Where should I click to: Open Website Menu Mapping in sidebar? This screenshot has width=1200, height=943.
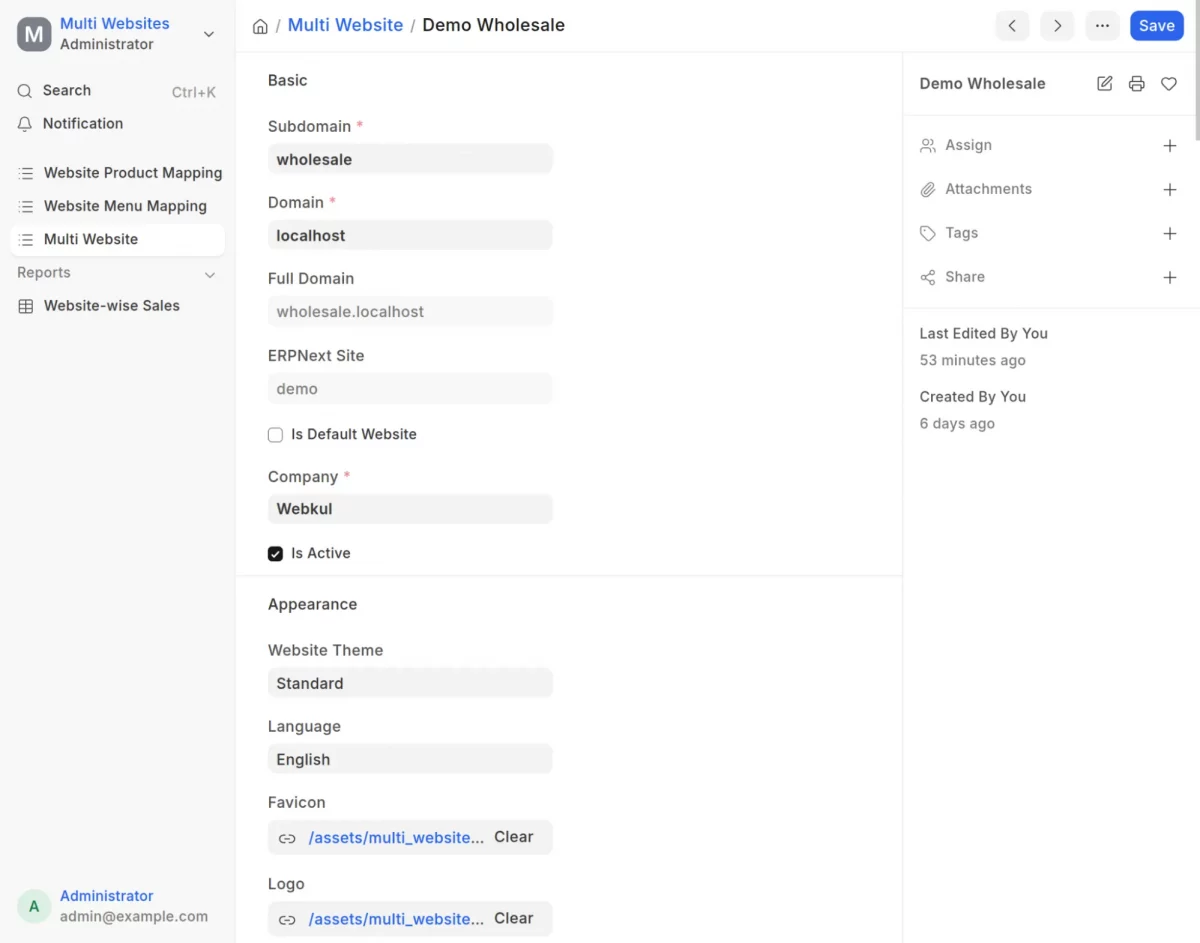point(117,206)
